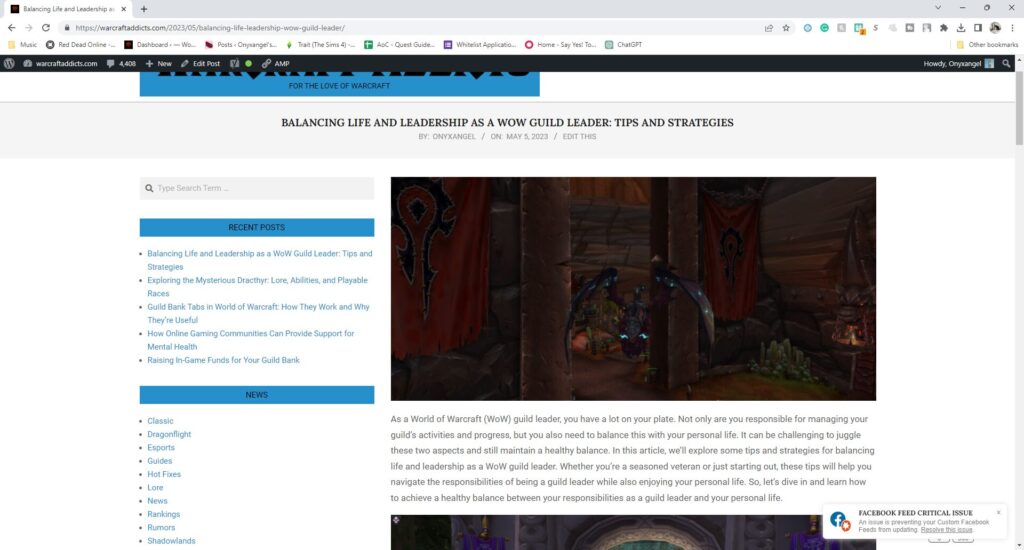The height and width of the screenshot is (550, 1024).
Task: Click the Horde banner featured image
Action: (x=633, y=289)
